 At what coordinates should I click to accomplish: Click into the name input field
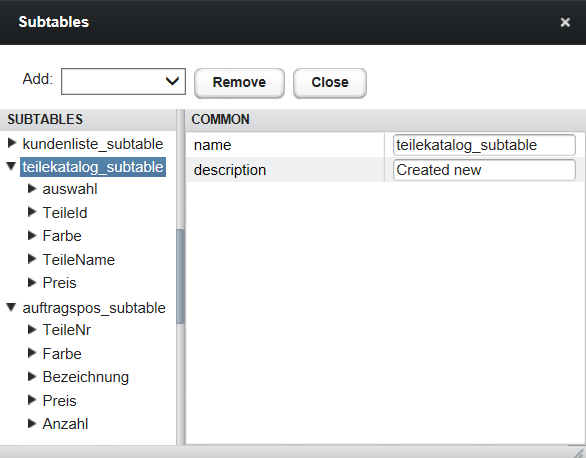[484, 145]
